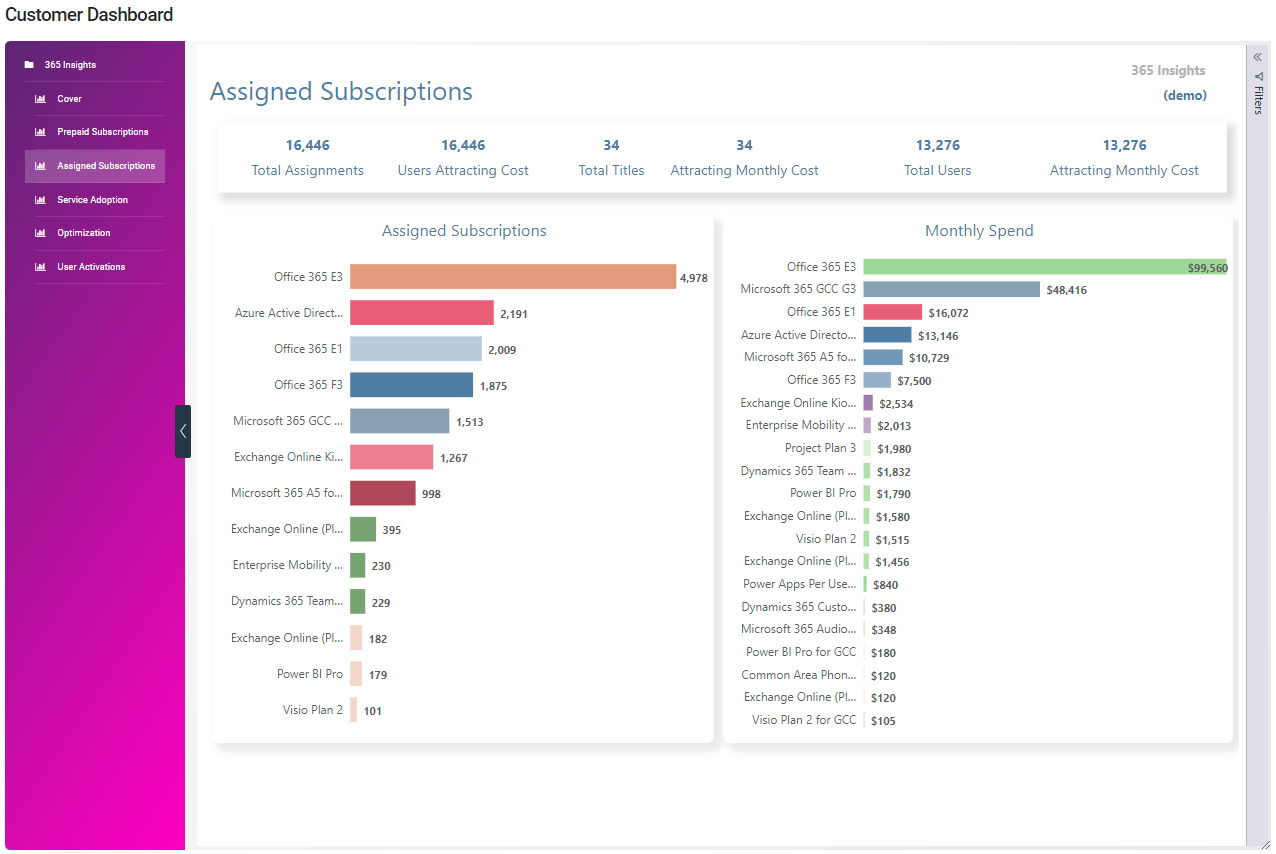
Task: Click the Power Apps Per User $840 value
Action: [x=885, y=585]
